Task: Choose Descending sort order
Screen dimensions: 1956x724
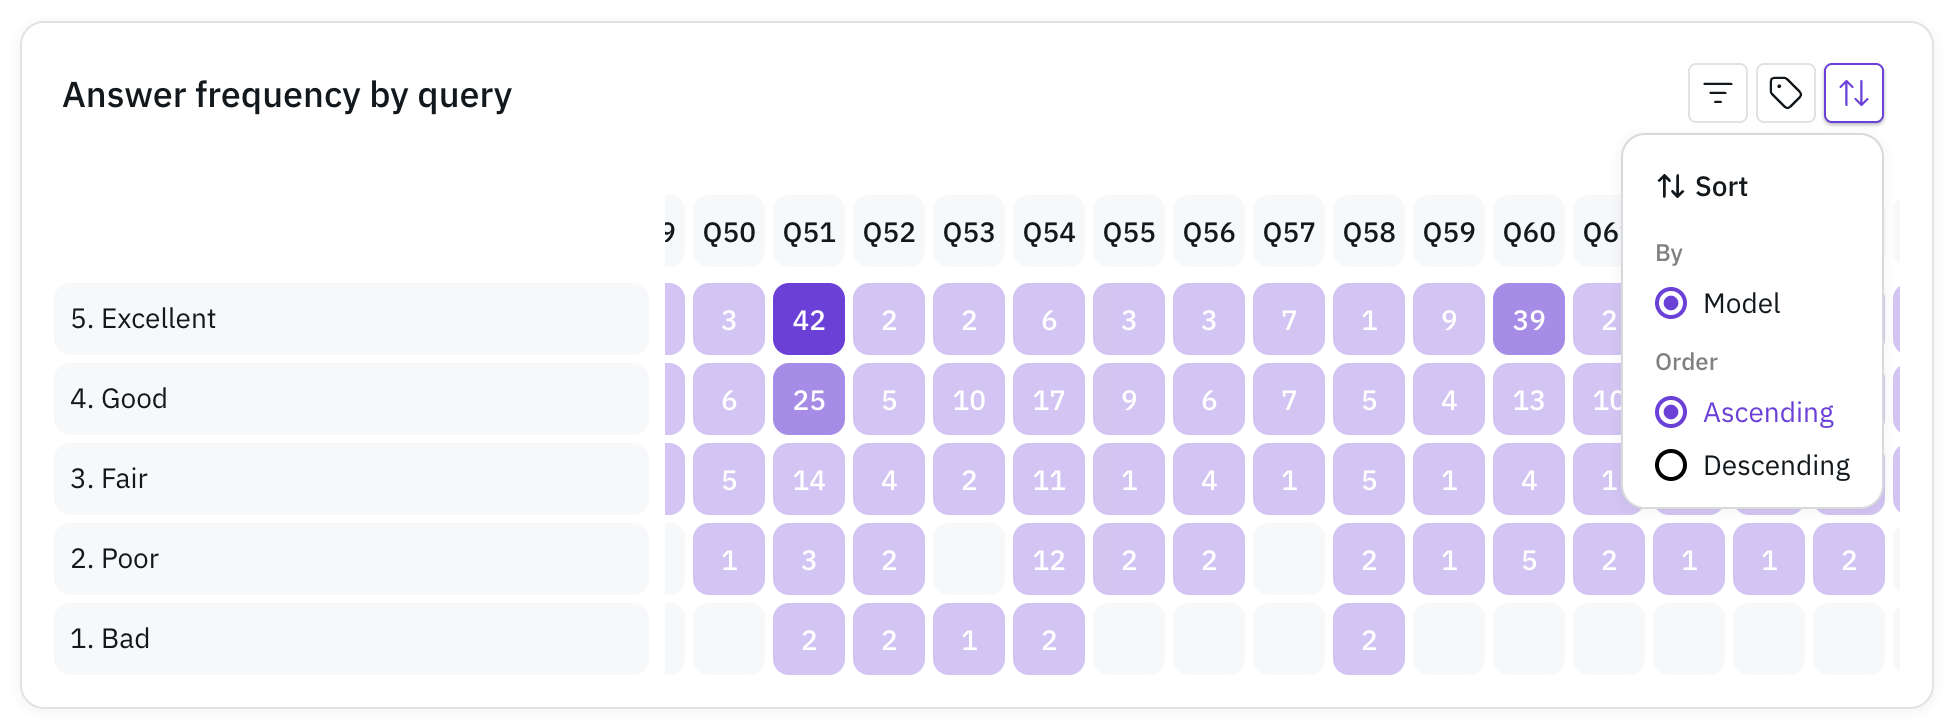Action: (x=1752, y=465)
